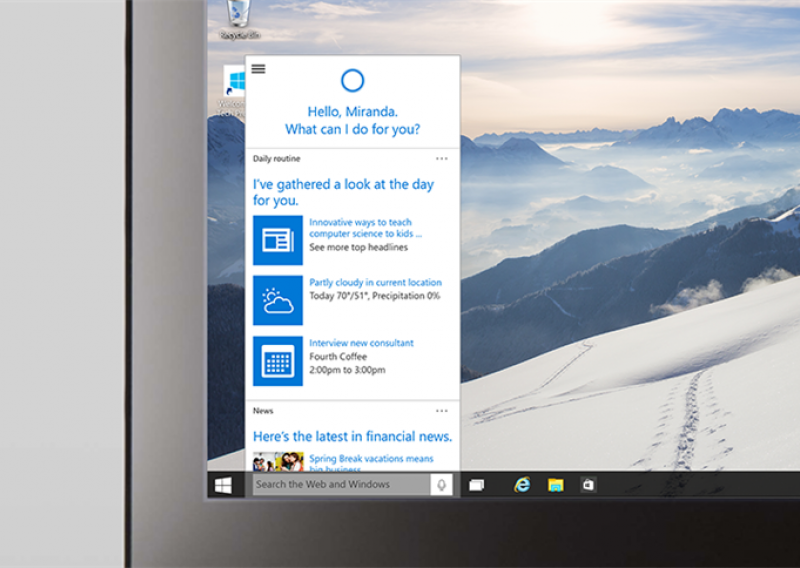
Task: Click the 'Hello, Miranda.' greeting text
Action: pyautogui.click(x=353, y=112)
